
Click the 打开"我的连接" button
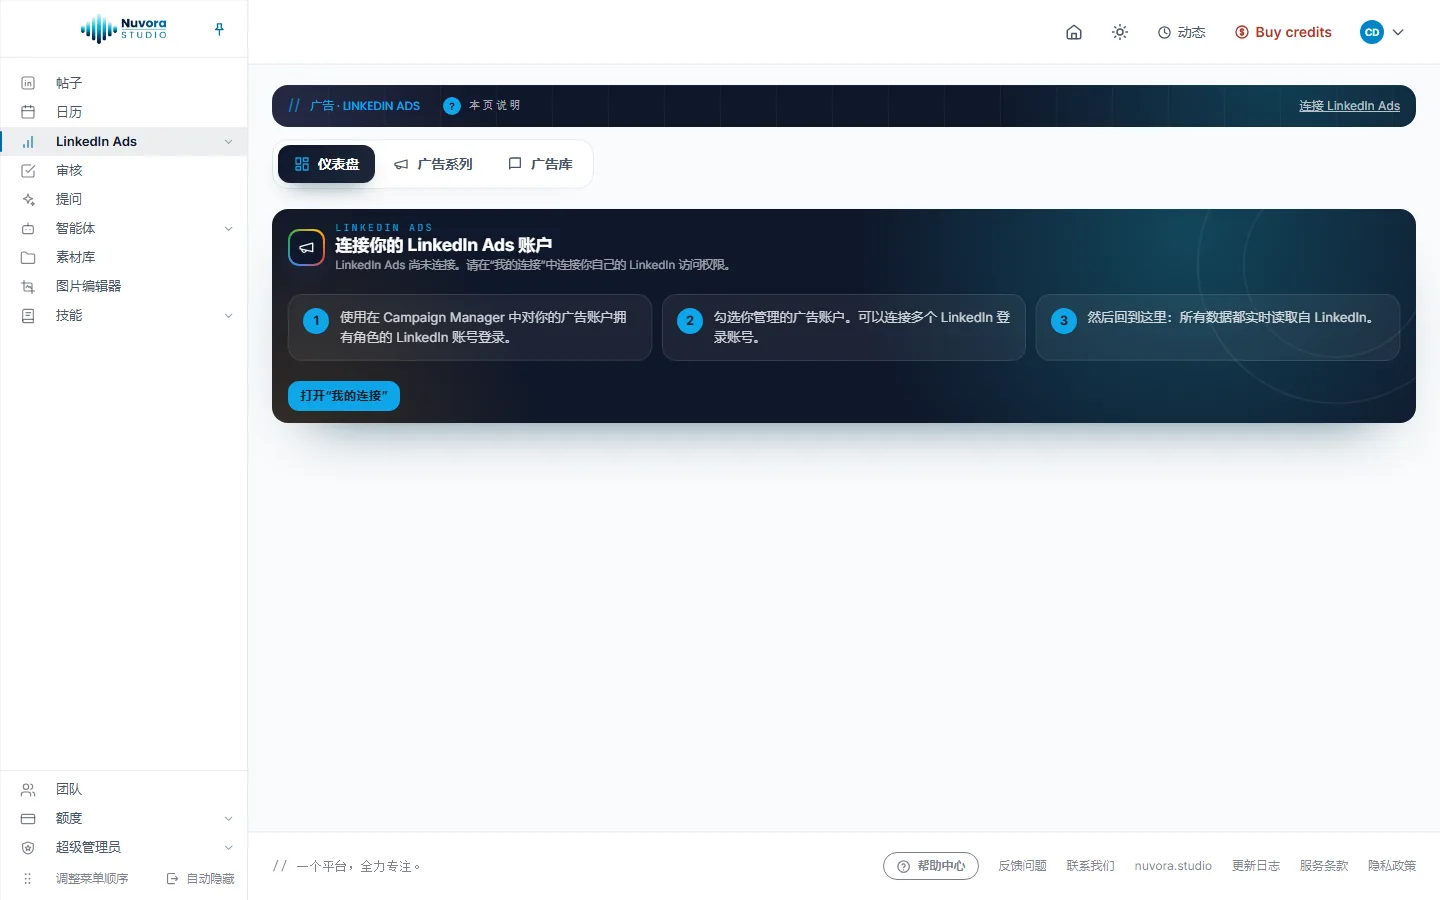coord(344,396)
